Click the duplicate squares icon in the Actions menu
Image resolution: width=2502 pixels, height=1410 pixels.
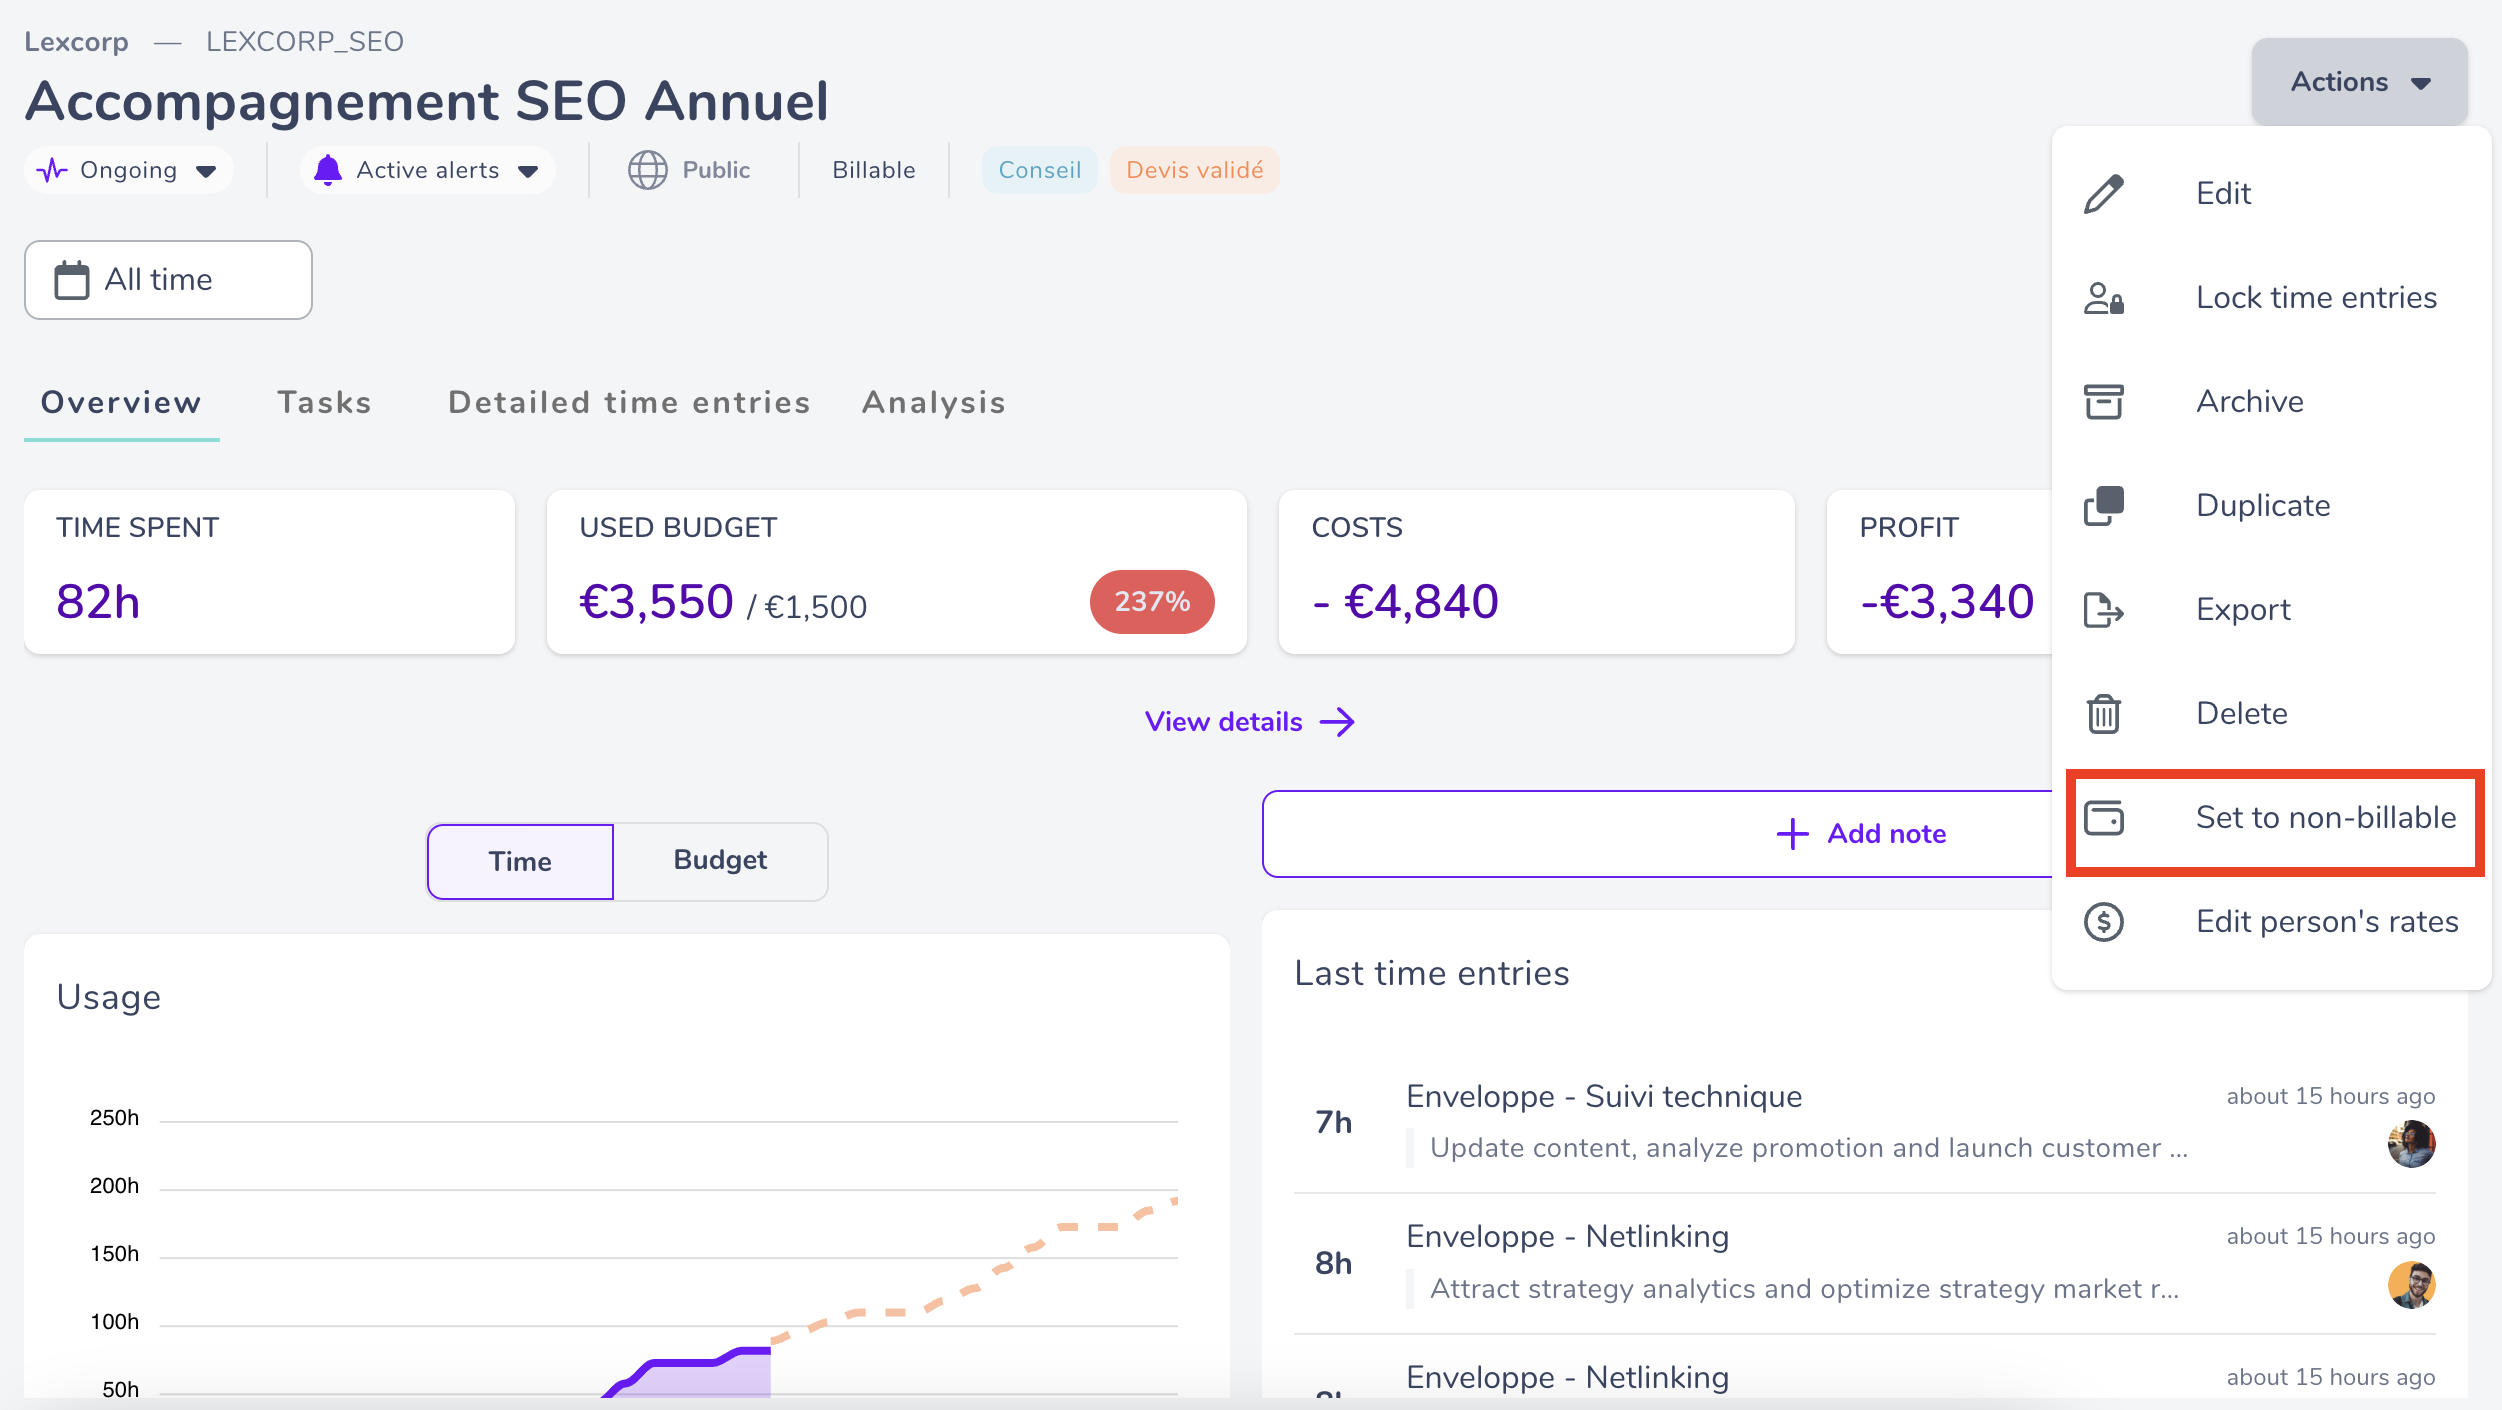[2104, 506]
